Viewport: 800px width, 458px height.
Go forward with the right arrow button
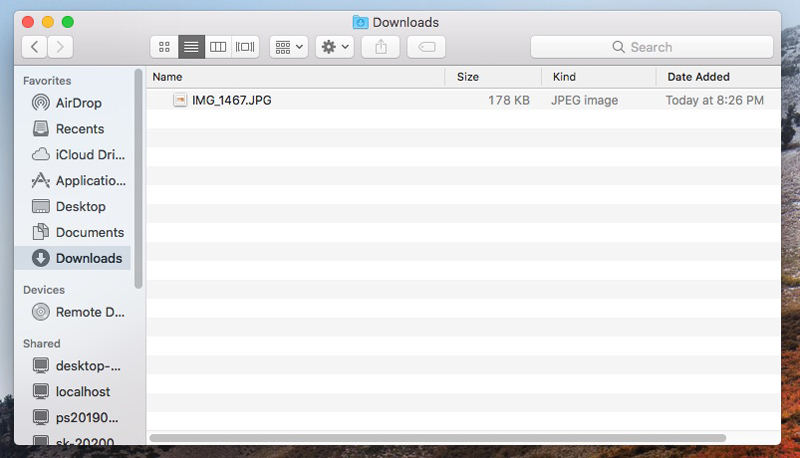pos(60,47)
